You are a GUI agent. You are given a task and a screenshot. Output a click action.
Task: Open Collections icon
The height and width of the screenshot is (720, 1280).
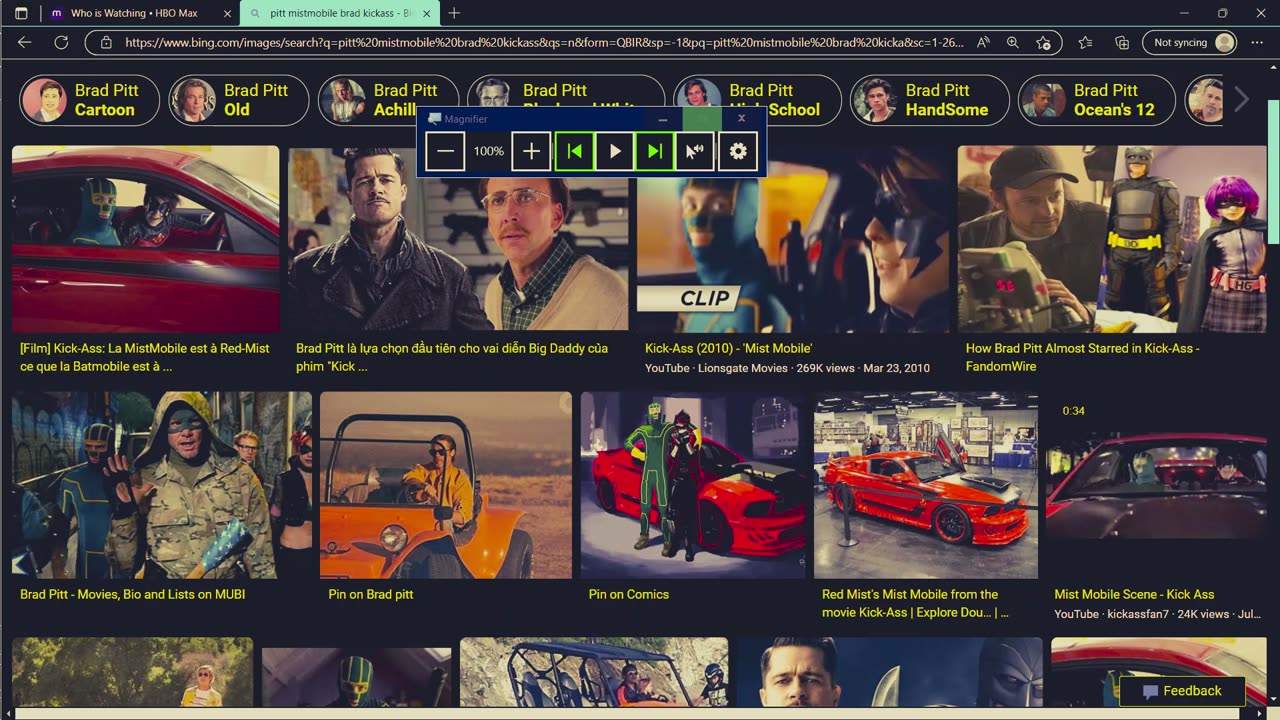tap(1122, 43)
